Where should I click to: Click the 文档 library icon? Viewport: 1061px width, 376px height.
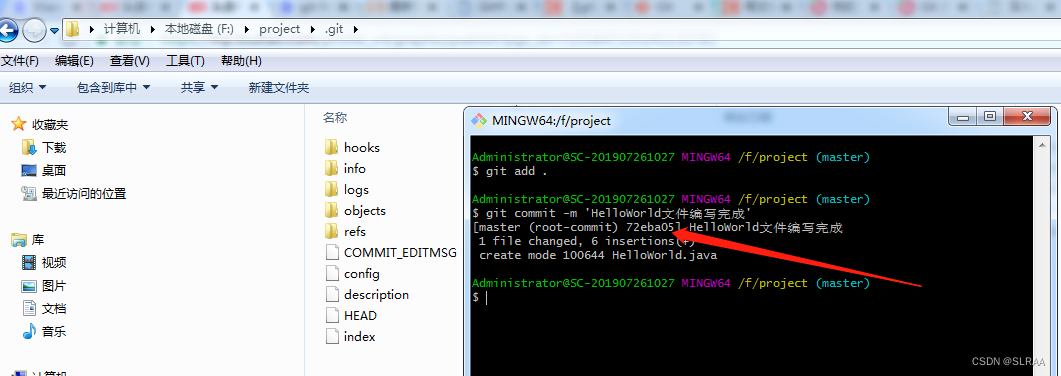pos(28,308)
